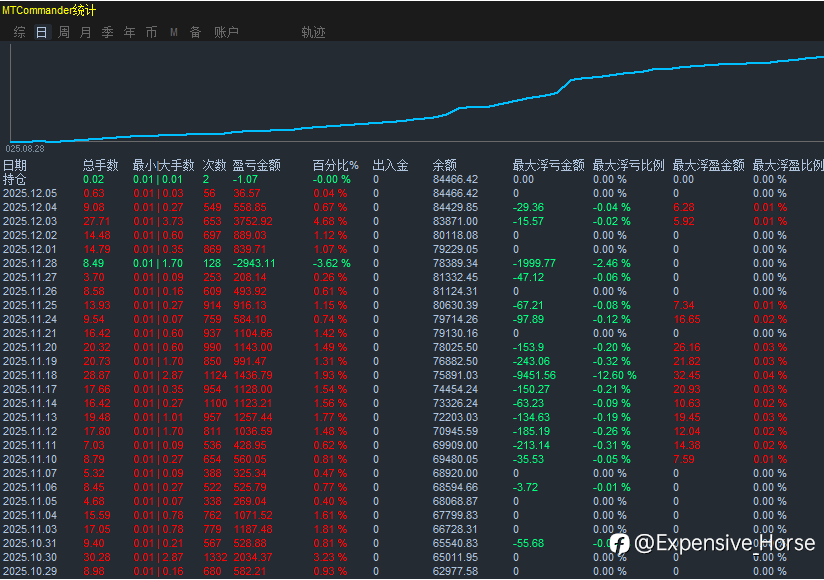Screen dimensions: 824x580
Task: Click the balance value 75891.03
Action: [455, 375]
